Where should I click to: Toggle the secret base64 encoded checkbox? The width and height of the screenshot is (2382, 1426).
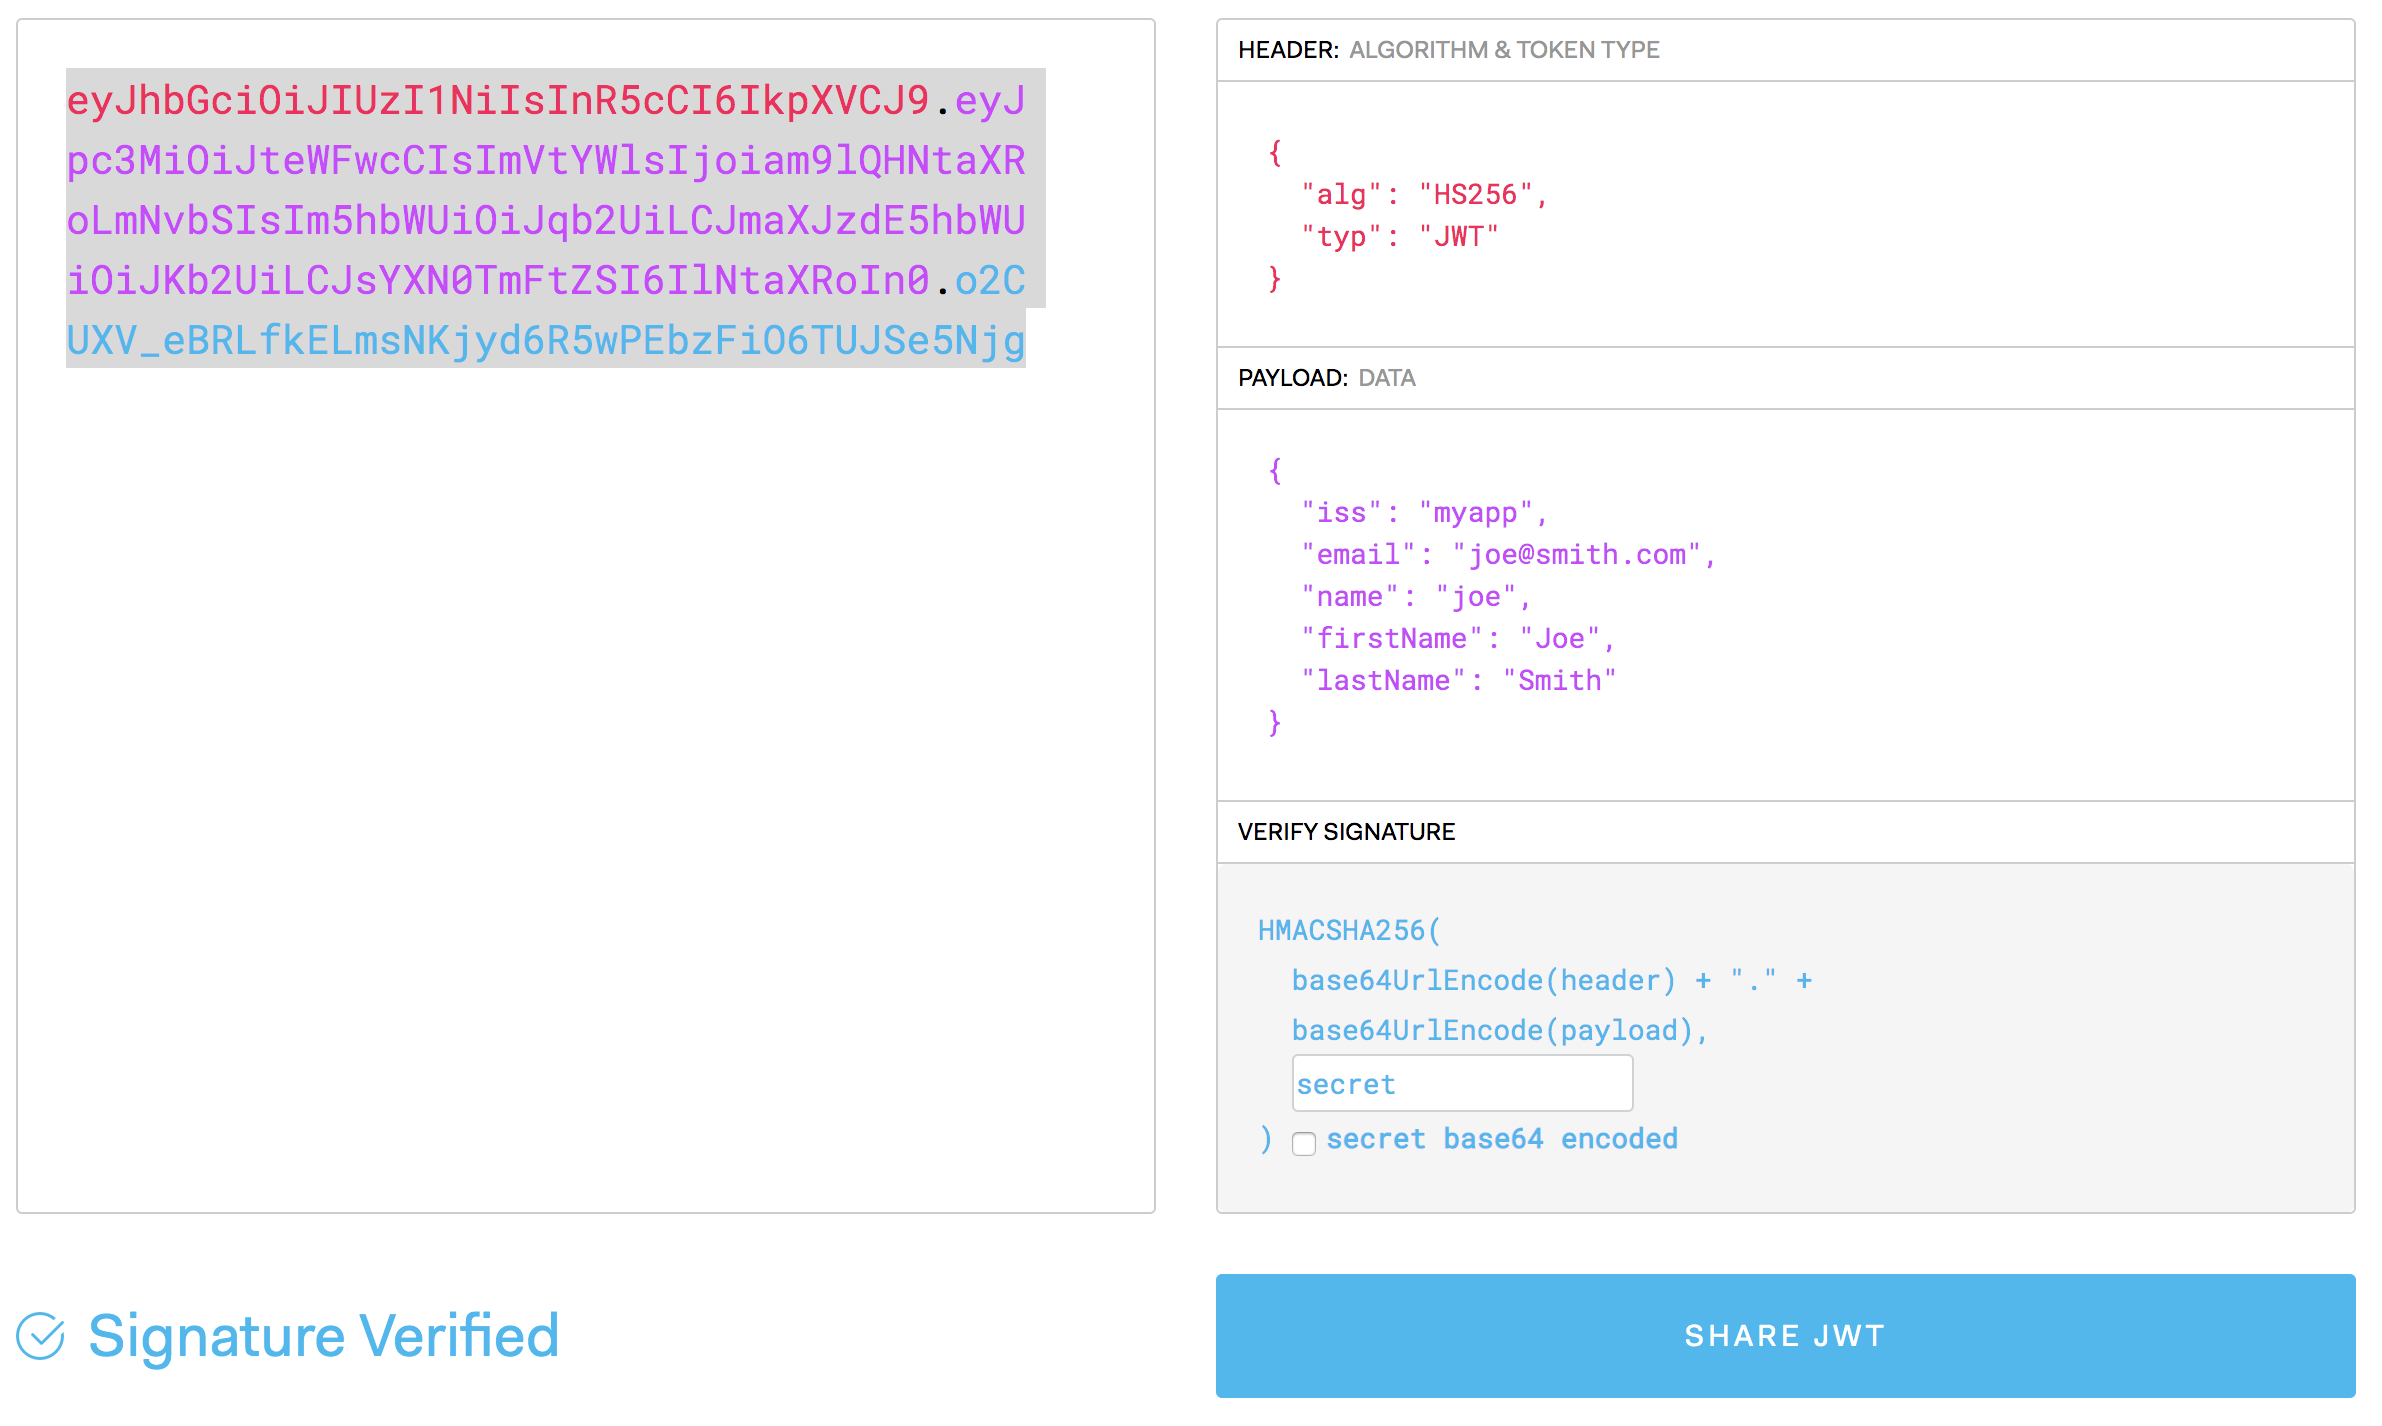[x=1303, y=1143]
